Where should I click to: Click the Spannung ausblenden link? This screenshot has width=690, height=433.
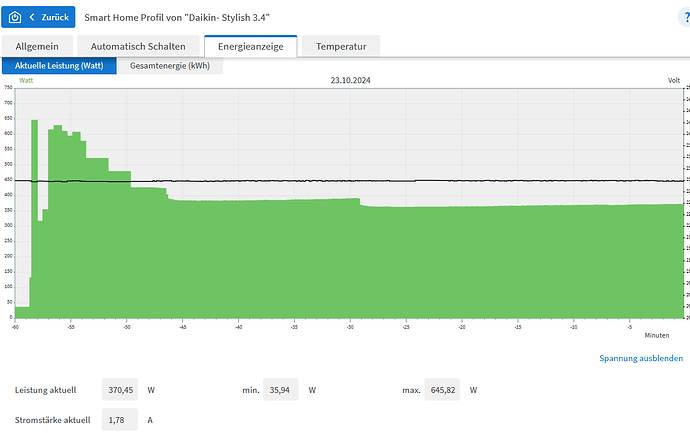click(641, 358)
